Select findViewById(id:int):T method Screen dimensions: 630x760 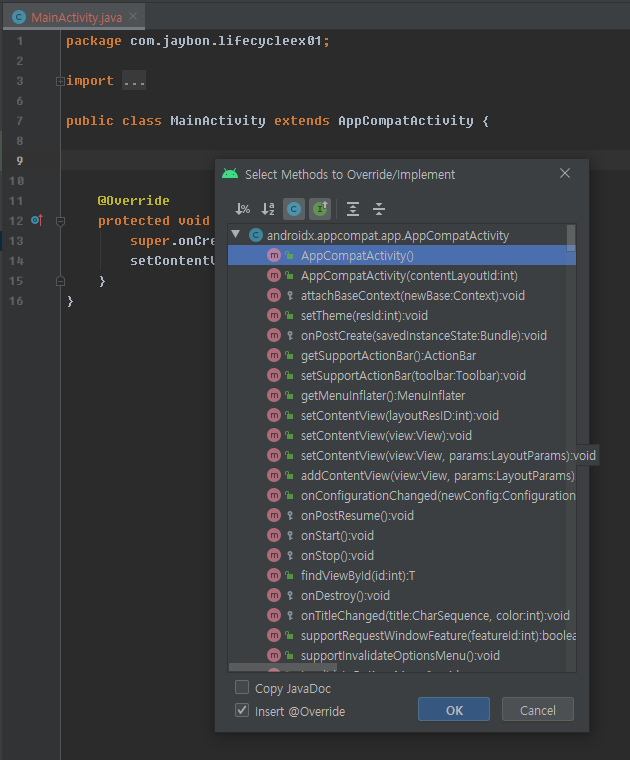point(402,575)
